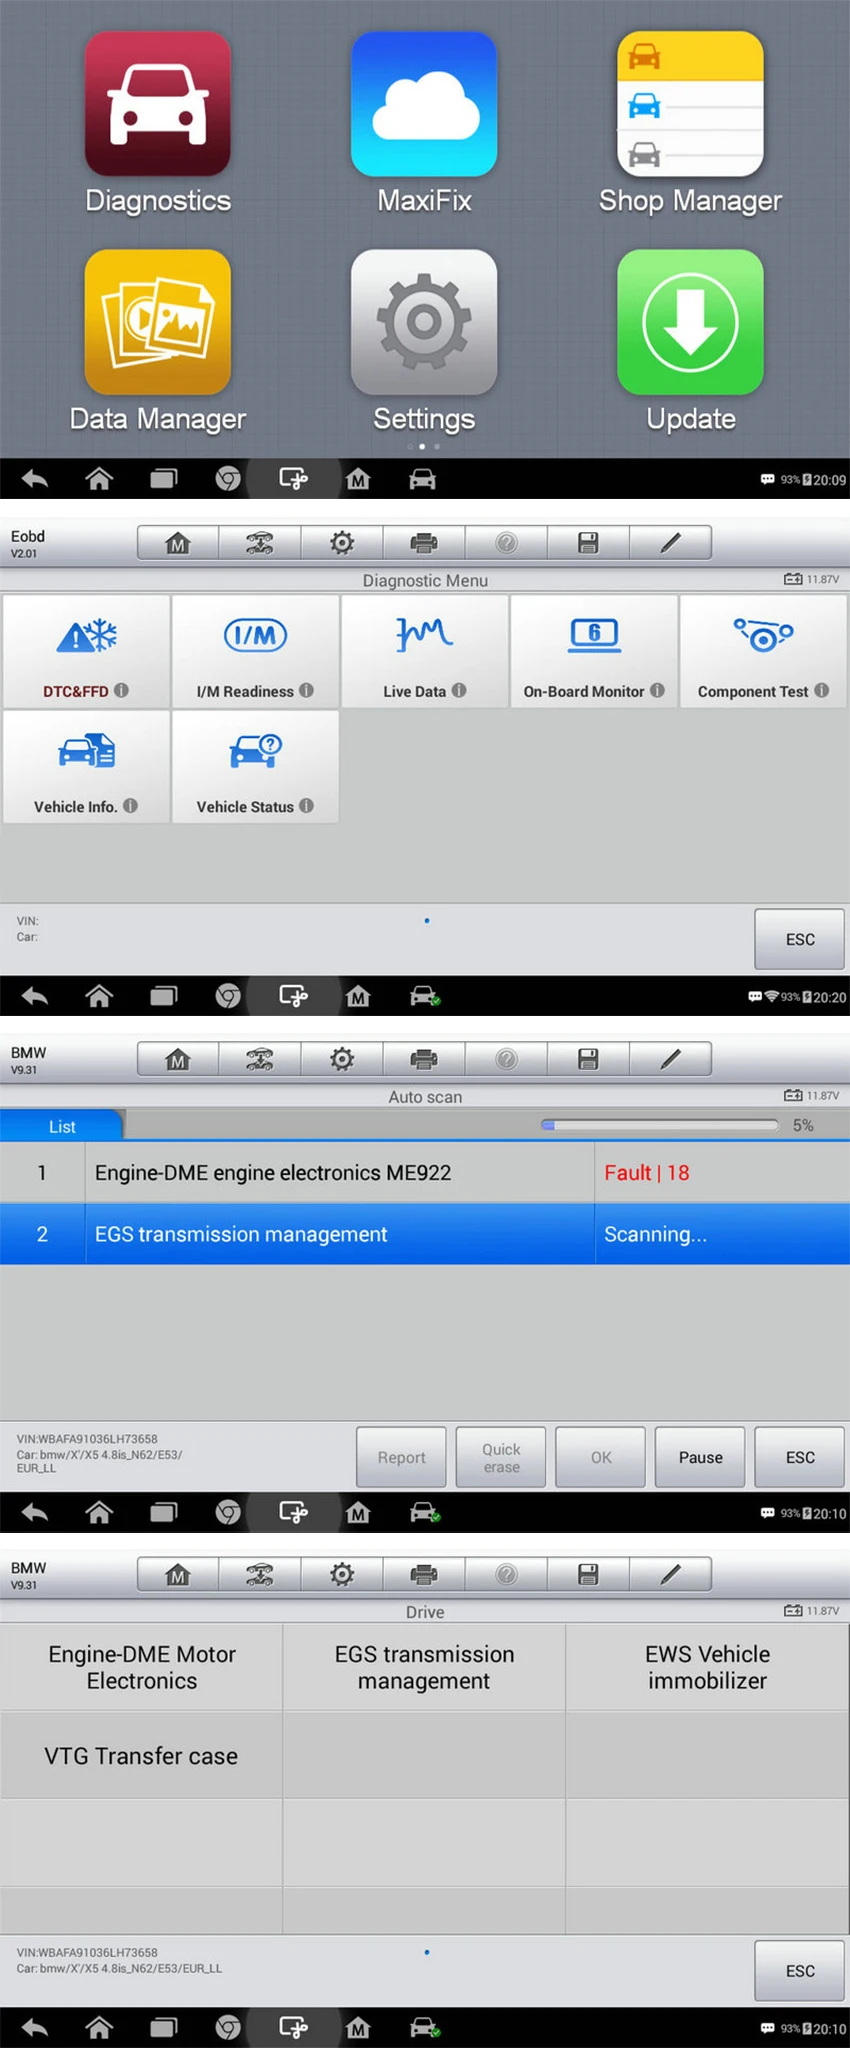Click the Auto scan progress bar
This screenshot has width=850, height=2048.
[660, 1125]
